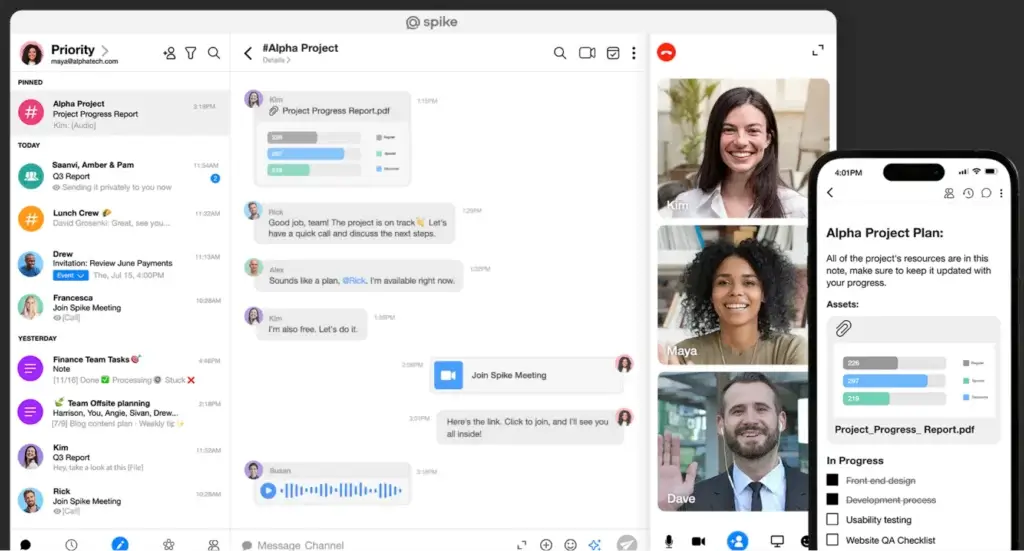Viewport: 1024px width, 551px height.
Task: Open Project_Progress_ Report.pdf on the phone
Action: coord(913,380)
